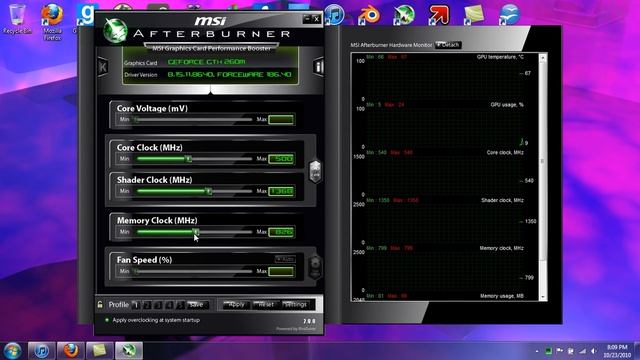Click the Memory Clock value field
640x360 pixels.
pos(281,232)
